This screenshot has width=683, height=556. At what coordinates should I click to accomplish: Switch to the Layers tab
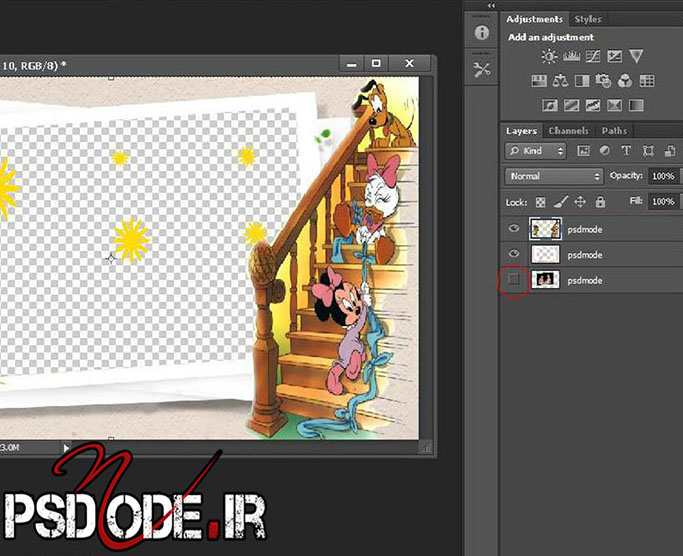[521, 131]
